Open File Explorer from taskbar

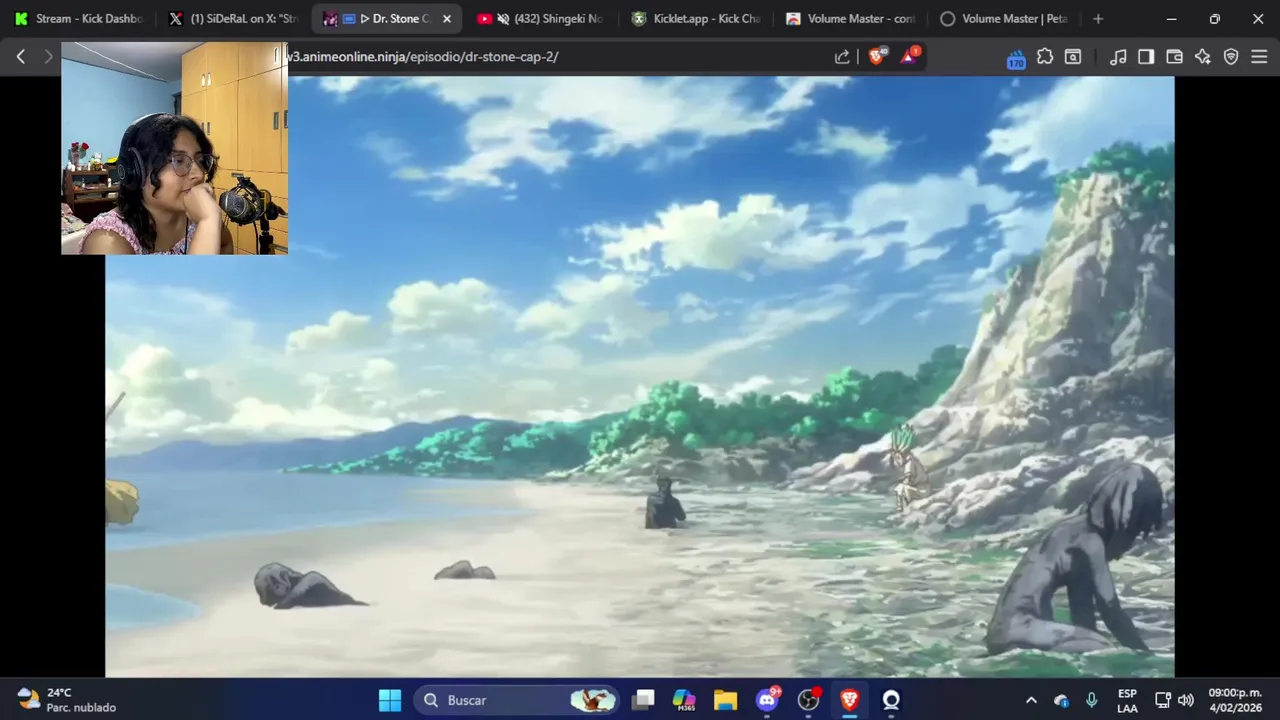[725, 700]
